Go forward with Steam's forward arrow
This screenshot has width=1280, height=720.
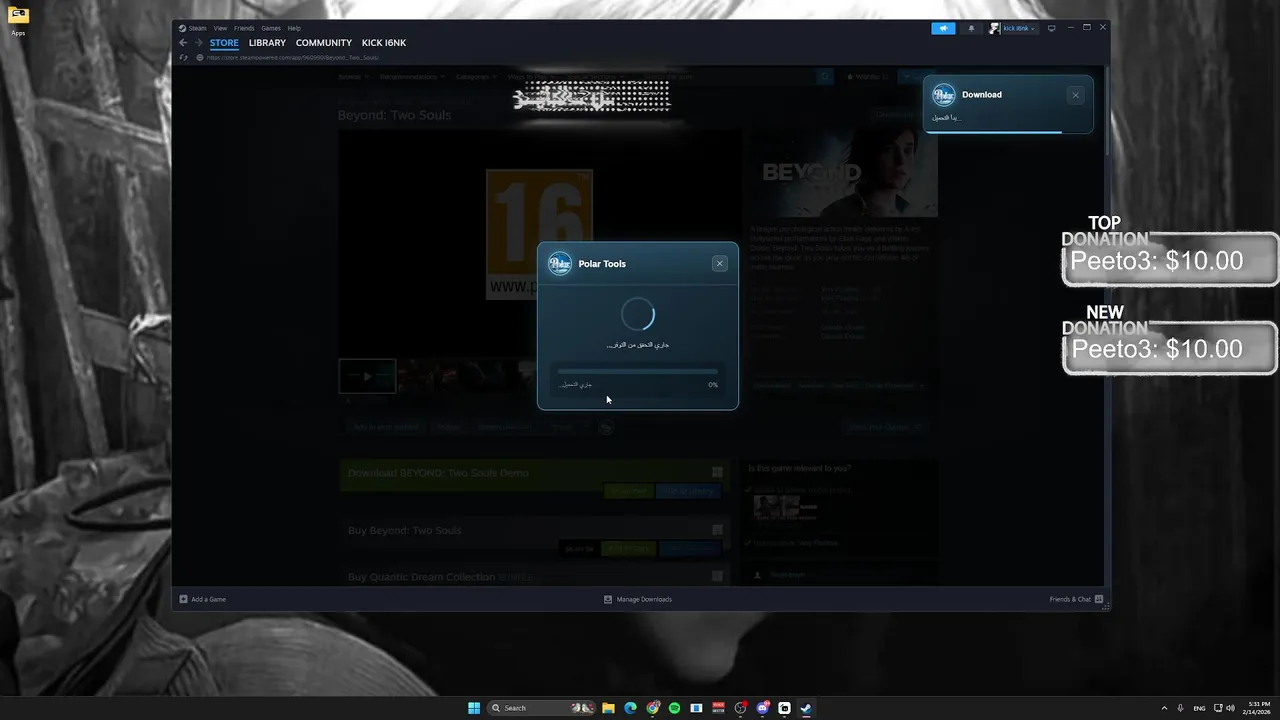click(199, 43)
